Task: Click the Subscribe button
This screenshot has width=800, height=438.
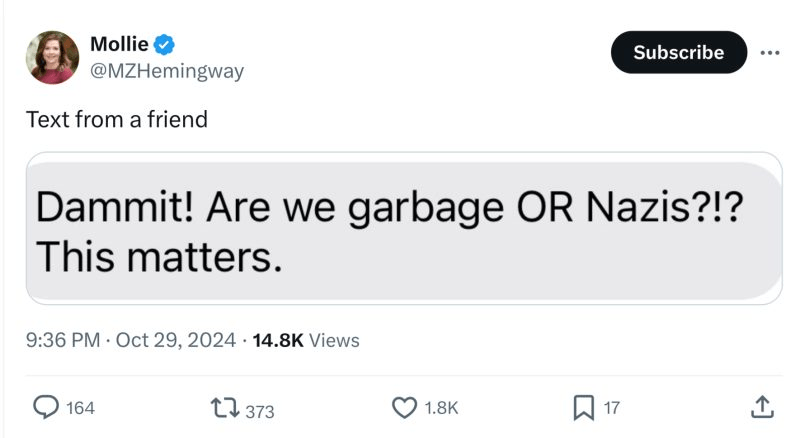Action: coord(678,53)
